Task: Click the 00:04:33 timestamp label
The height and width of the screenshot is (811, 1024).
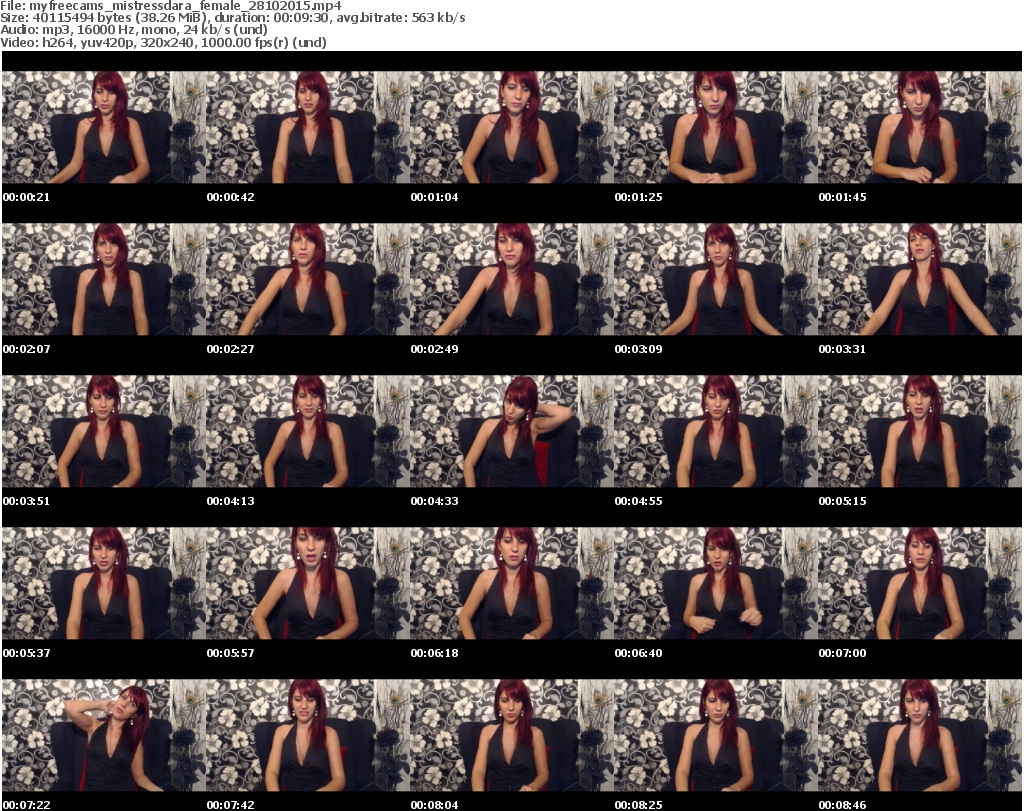Action: tap(434, 501)
